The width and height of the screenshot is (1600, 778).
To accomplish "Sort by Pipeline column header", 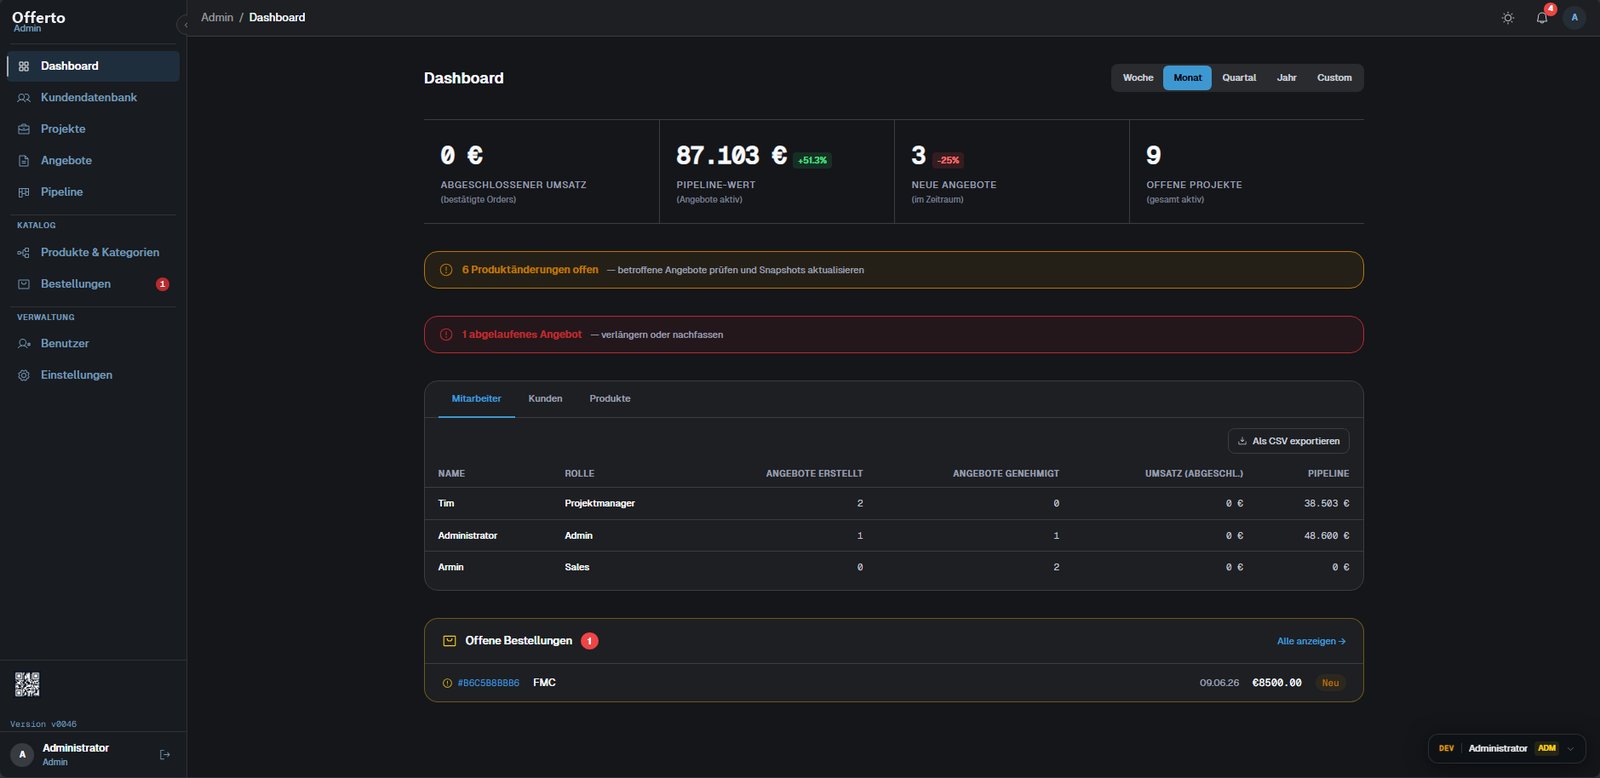I will (1328, 474).
